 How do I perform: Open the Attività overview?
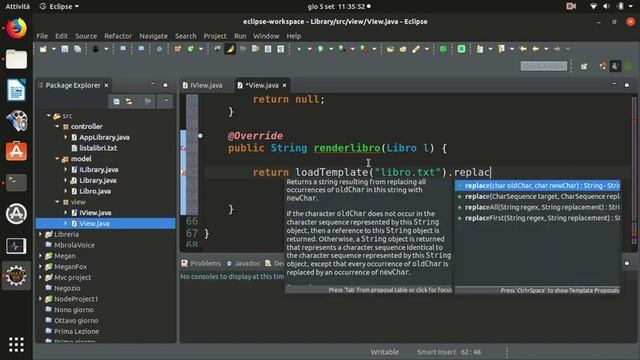pos(18,7)
